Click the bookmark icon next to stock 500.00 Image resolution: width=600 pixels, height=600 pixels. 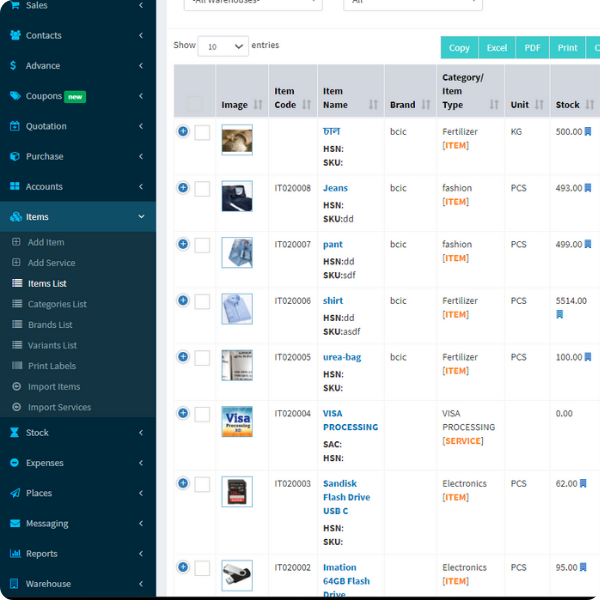click(x=588, y=132)
